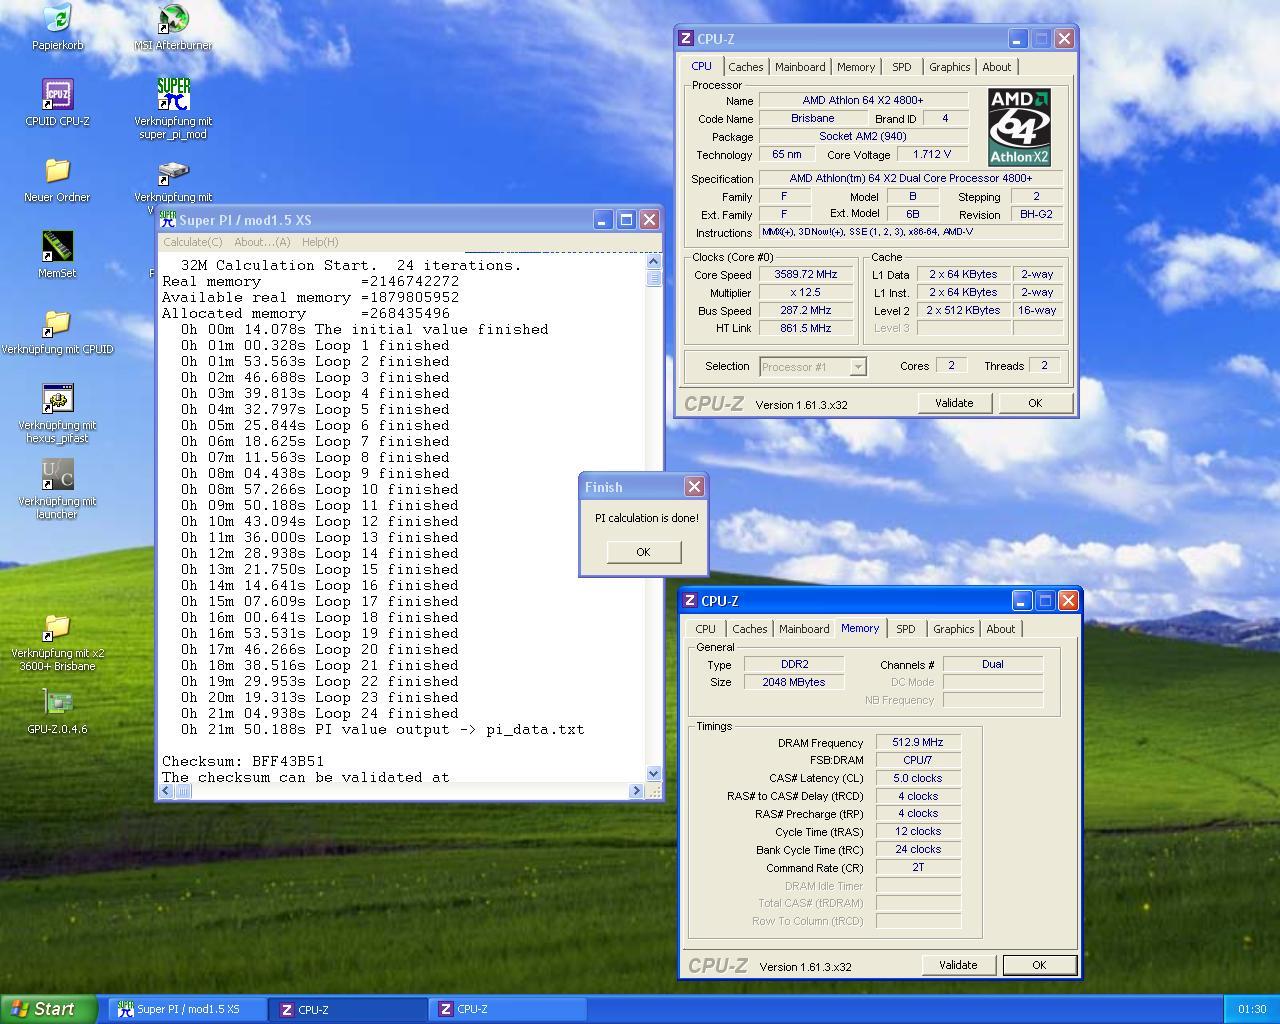Maximize the Super PI window

626,220
